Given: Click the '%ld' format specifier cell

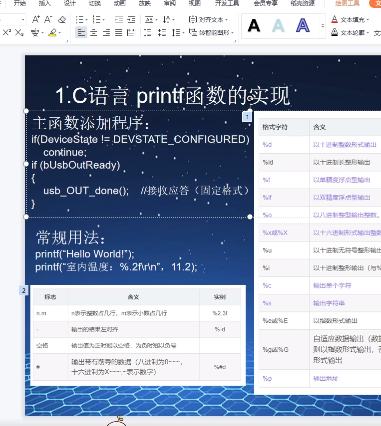Looking at the screenshot, I should 284,162.
